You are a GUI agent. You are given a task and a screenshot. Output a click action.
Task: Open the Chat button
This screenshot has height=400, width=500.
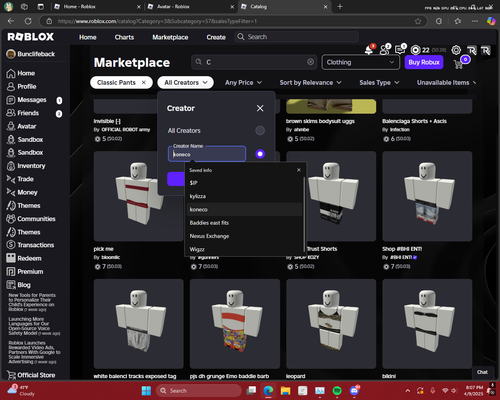[x=482, y=372]
